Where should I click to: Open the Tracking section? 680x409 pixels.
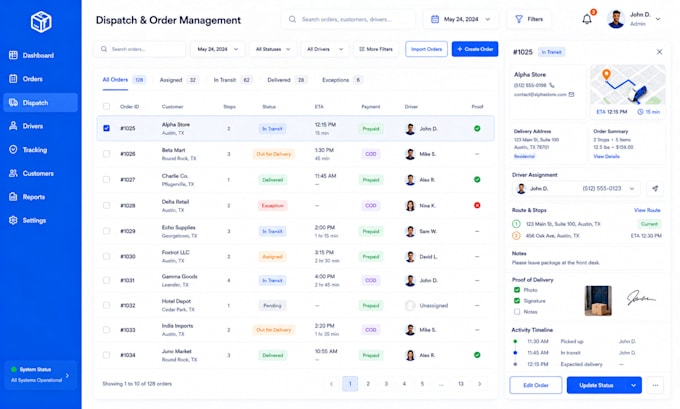40,150
